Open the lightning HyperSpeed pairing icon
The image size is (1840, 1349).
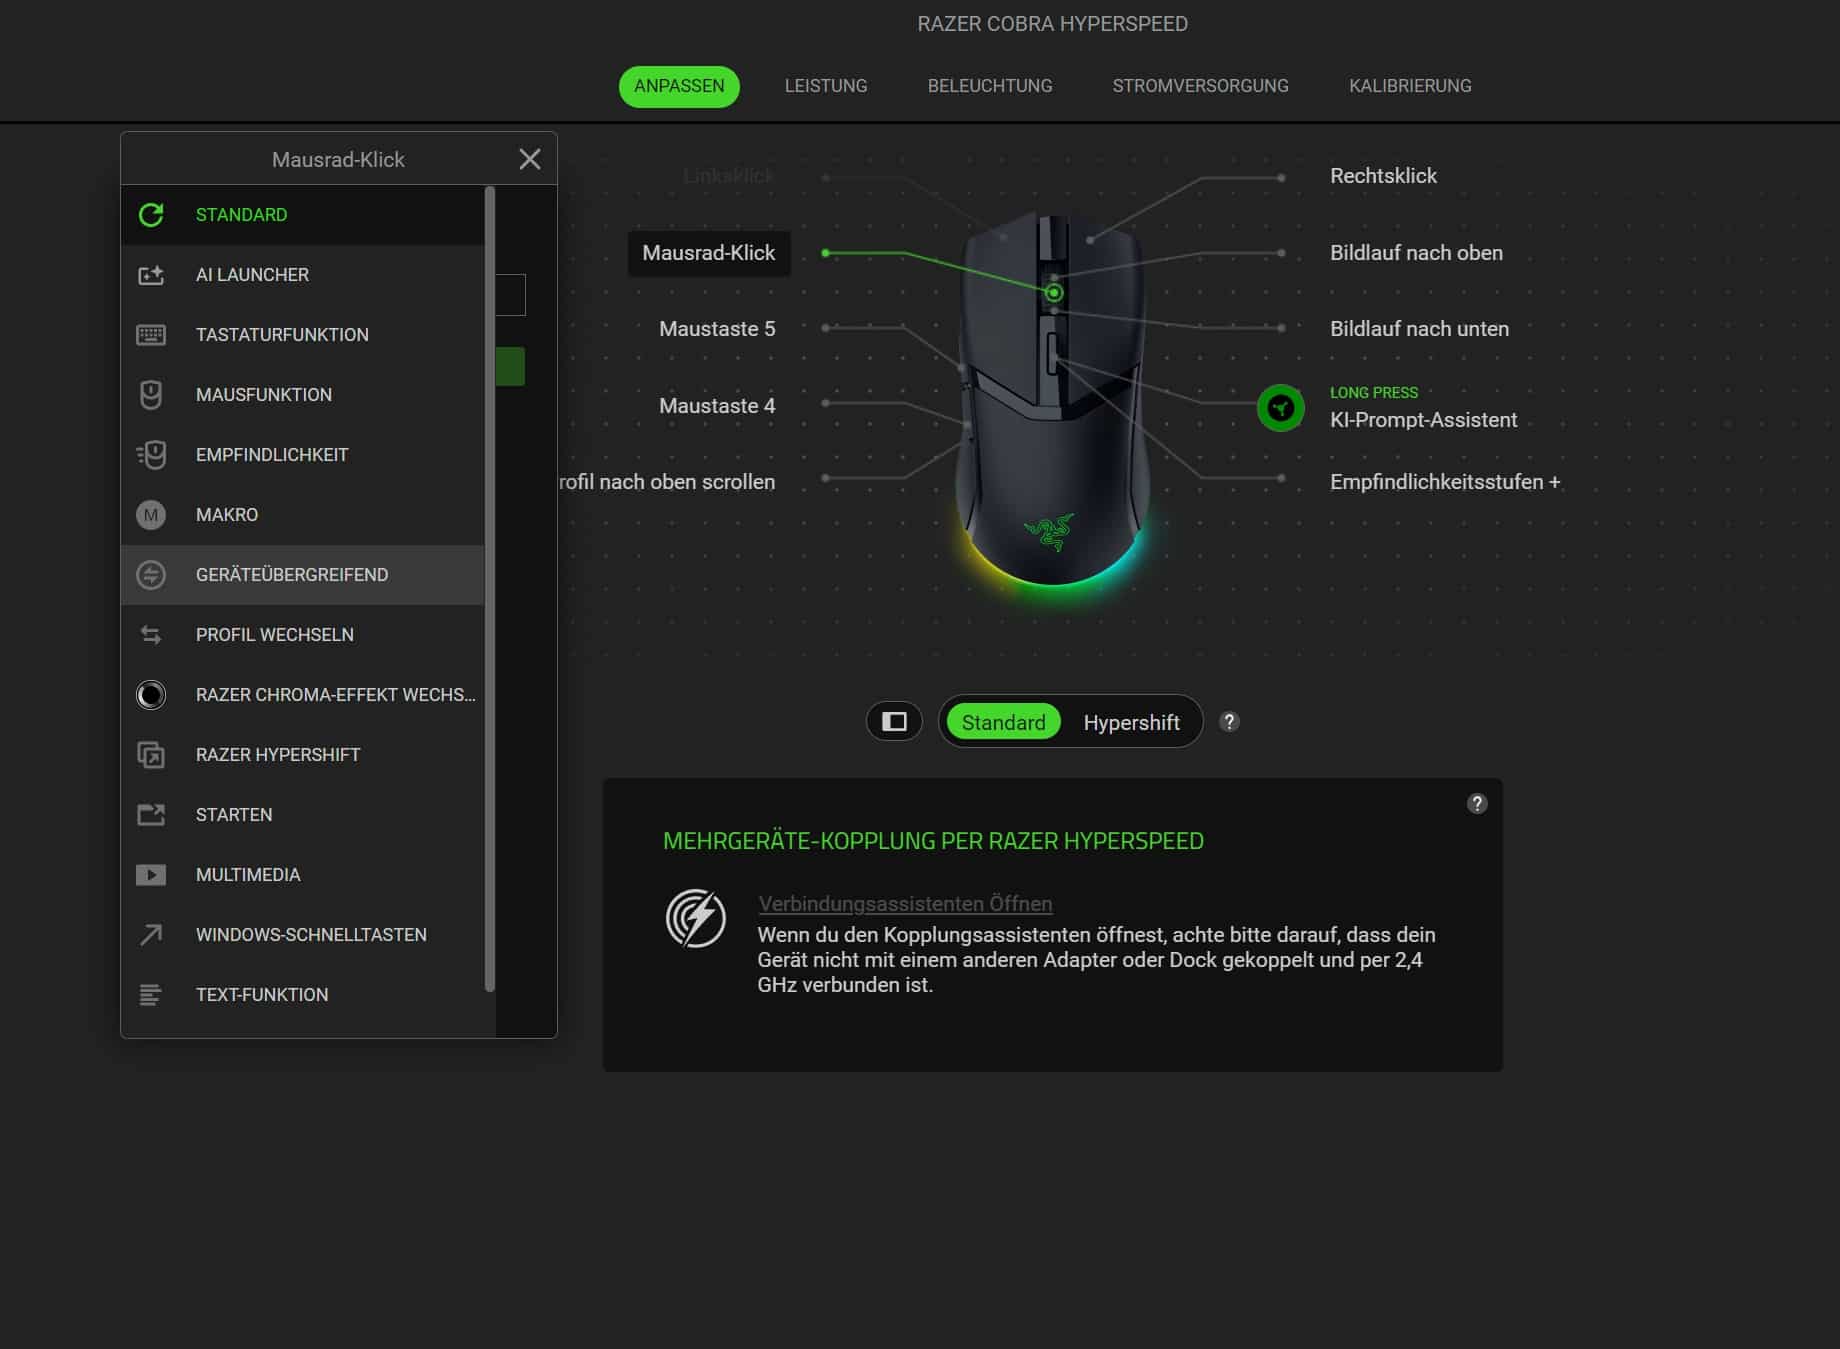click(x=696, y=918)
